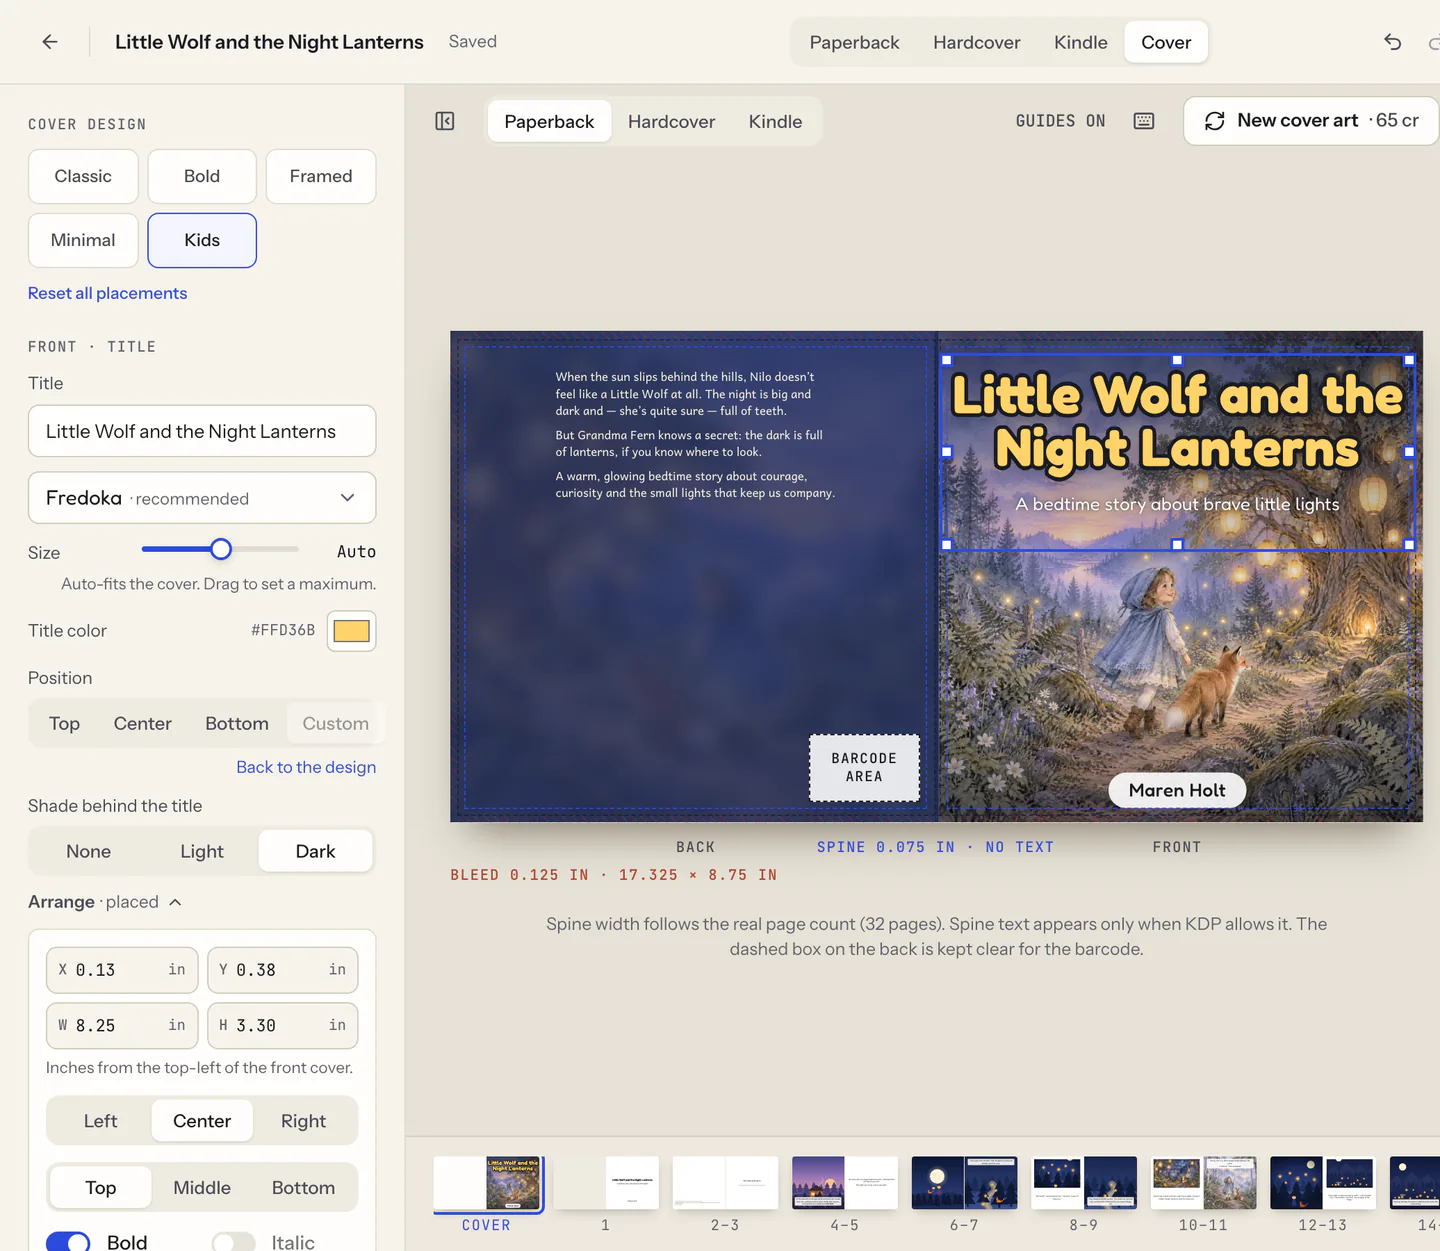Click the undo arrow icon
Viewport: 1440px width, 1251px height.
click(1392, 42)
